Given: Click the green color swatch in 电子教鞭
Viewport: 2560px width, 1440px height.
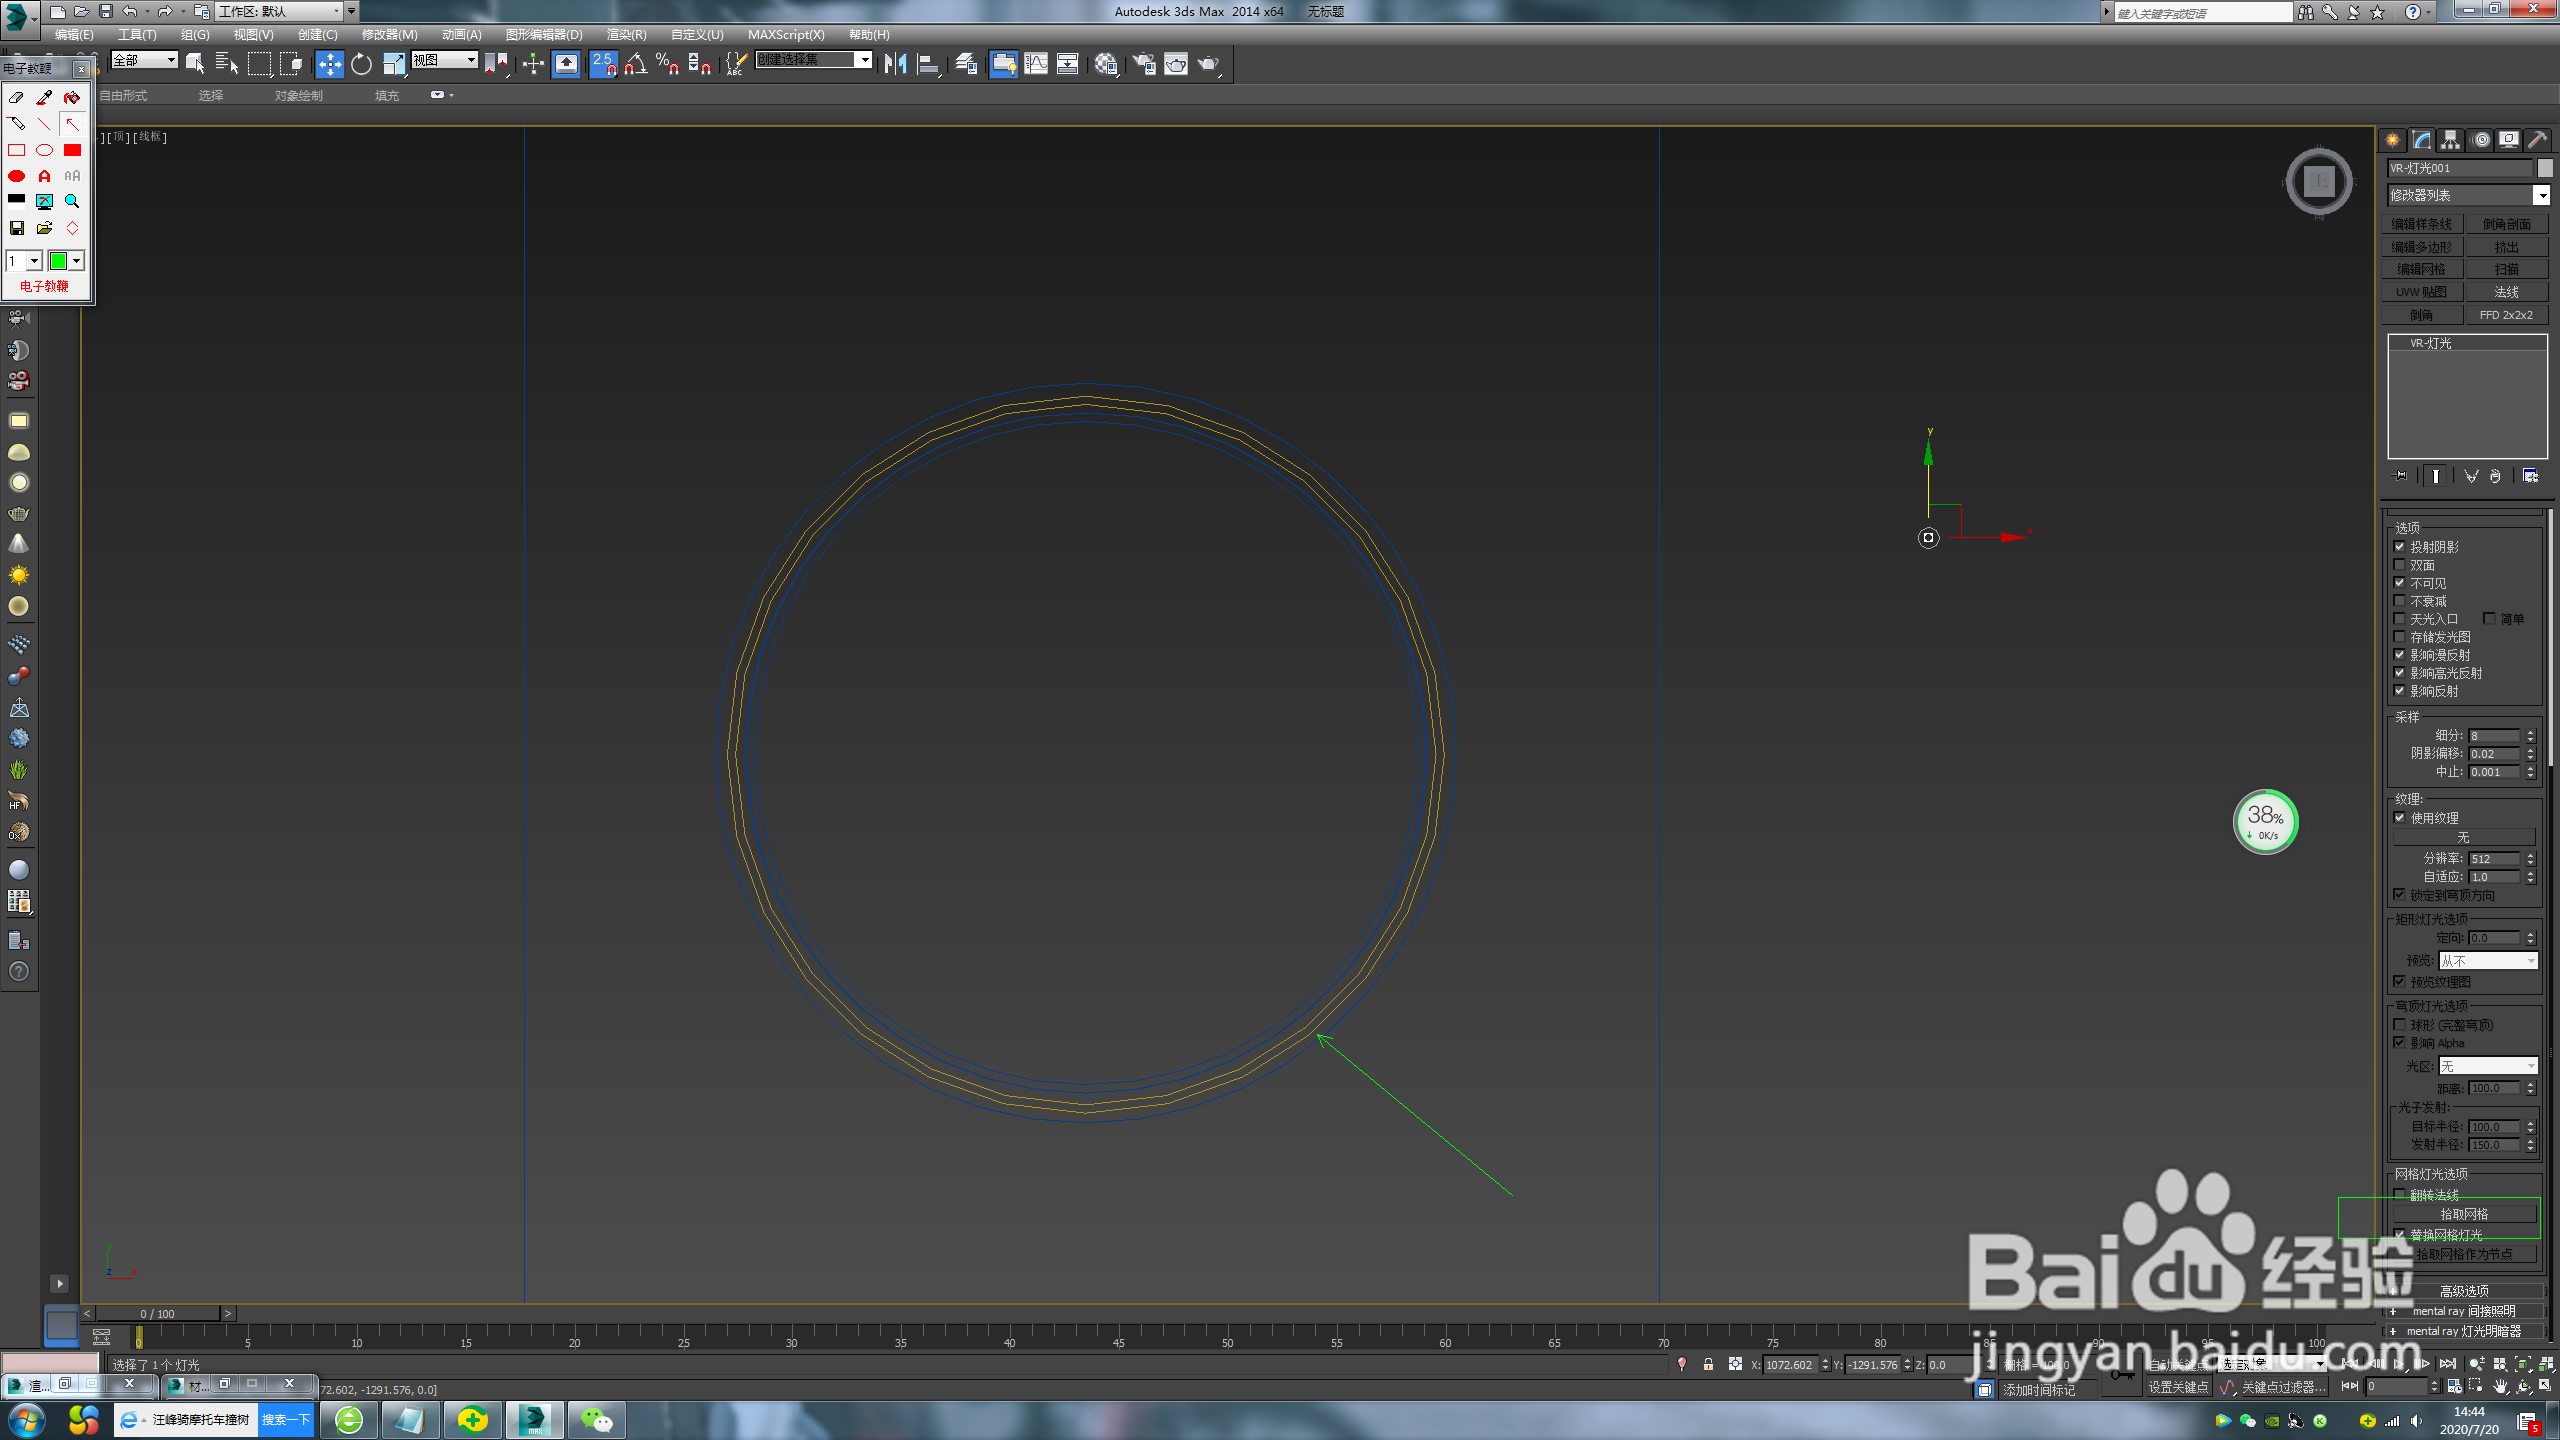Looking at the screenshot, I should click(58, 261).
